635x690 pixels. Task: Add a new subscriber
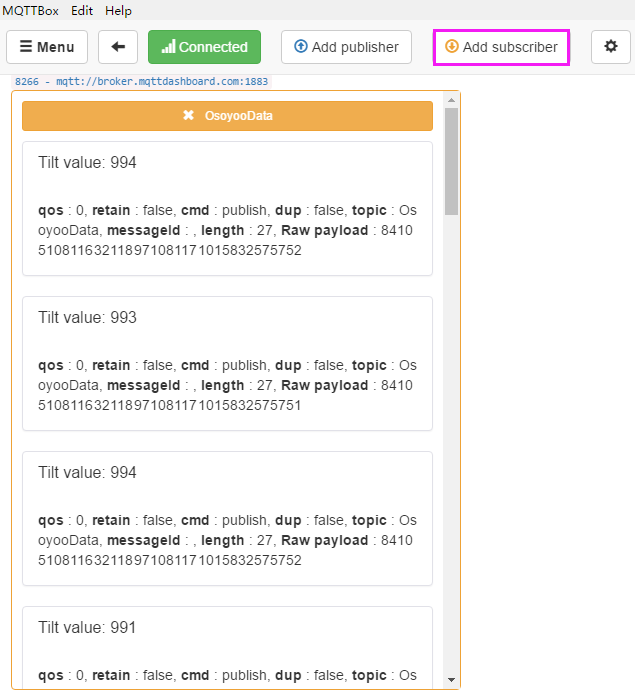point(501,47)
